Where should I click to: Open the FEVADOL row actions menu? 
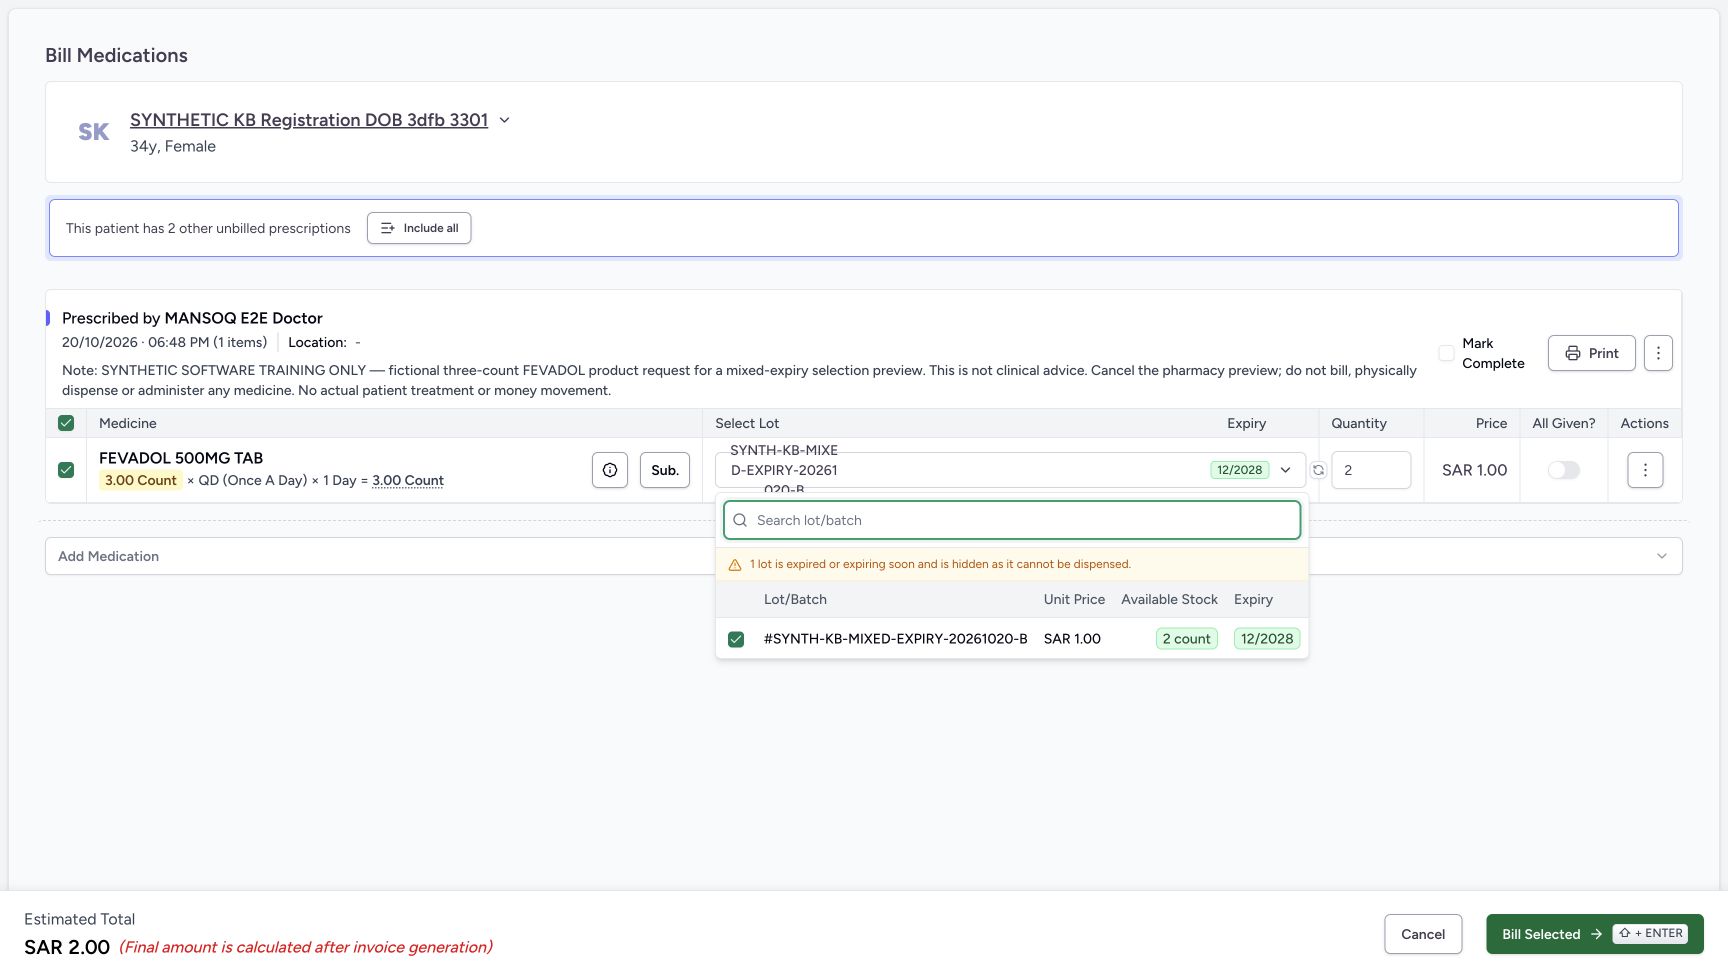pyautogui.click(x=1645, y=470)
